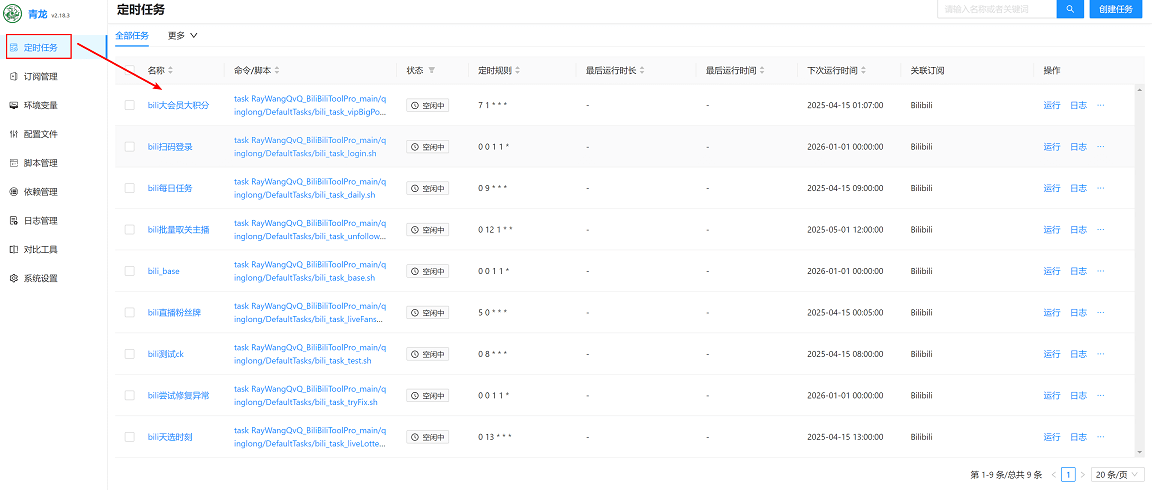Open 脚本管理 from the sidebar
1152x490 pixels.
point(40,163)
